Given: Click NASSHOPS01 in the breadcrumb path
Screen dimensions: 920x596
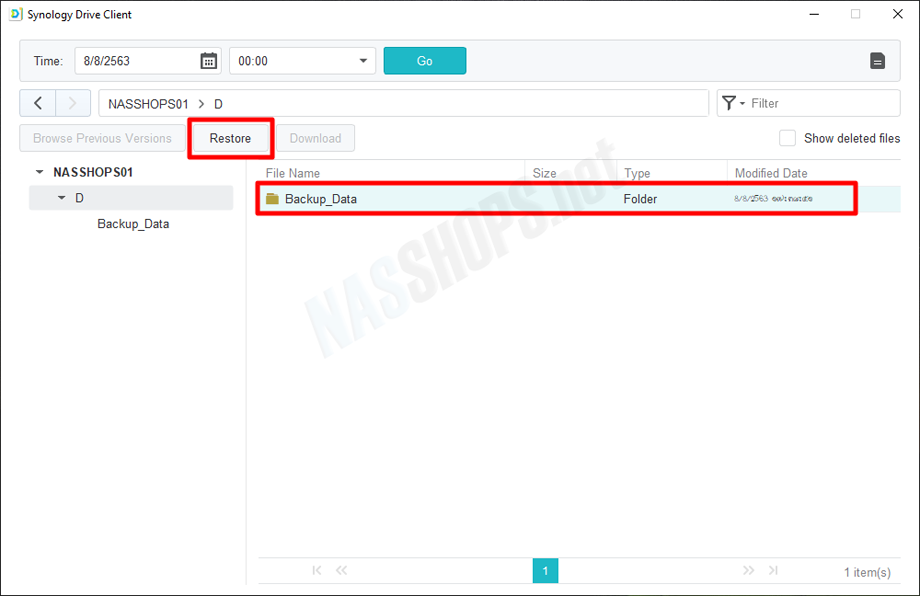Looking at the screenshot, I should coord(148,104).
